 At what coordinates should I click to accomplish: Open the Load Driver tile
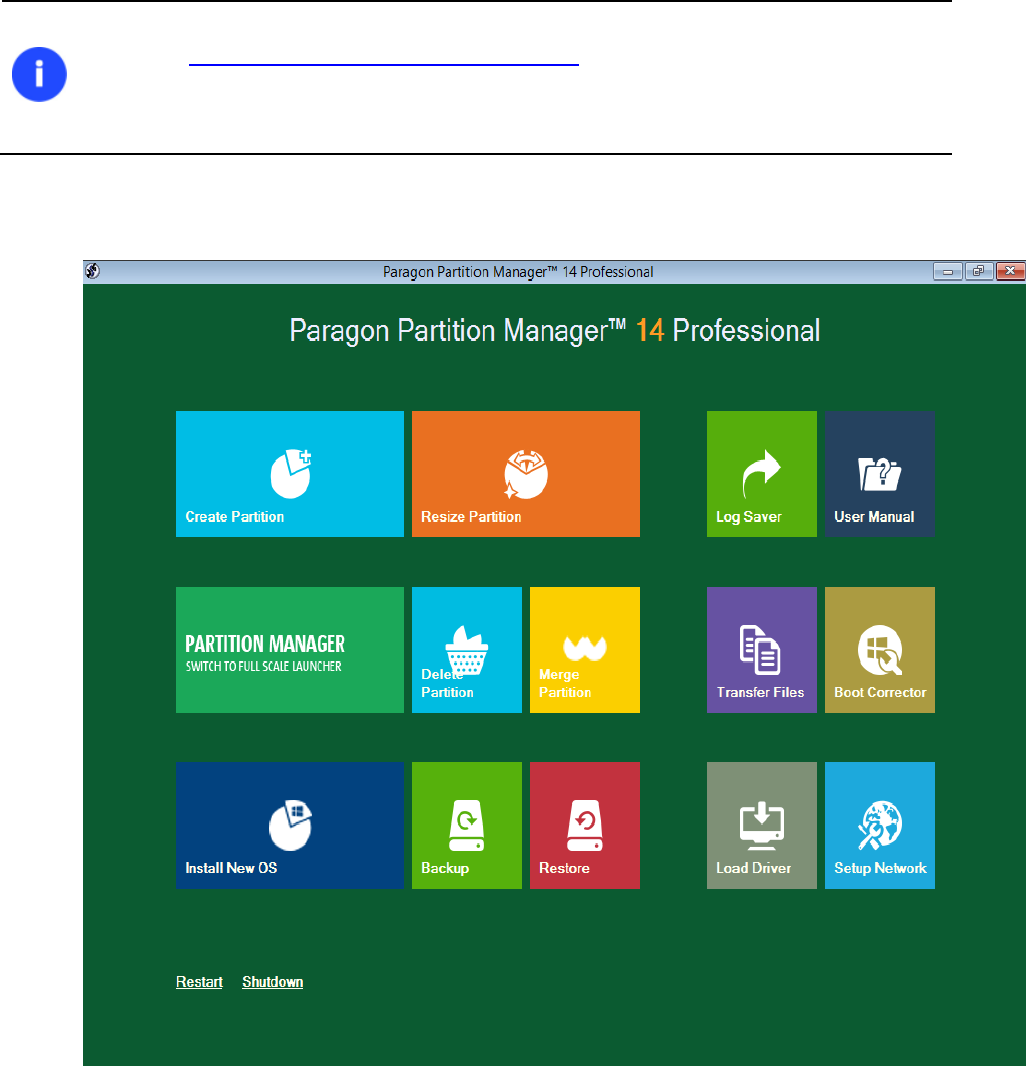coord(762,825)
